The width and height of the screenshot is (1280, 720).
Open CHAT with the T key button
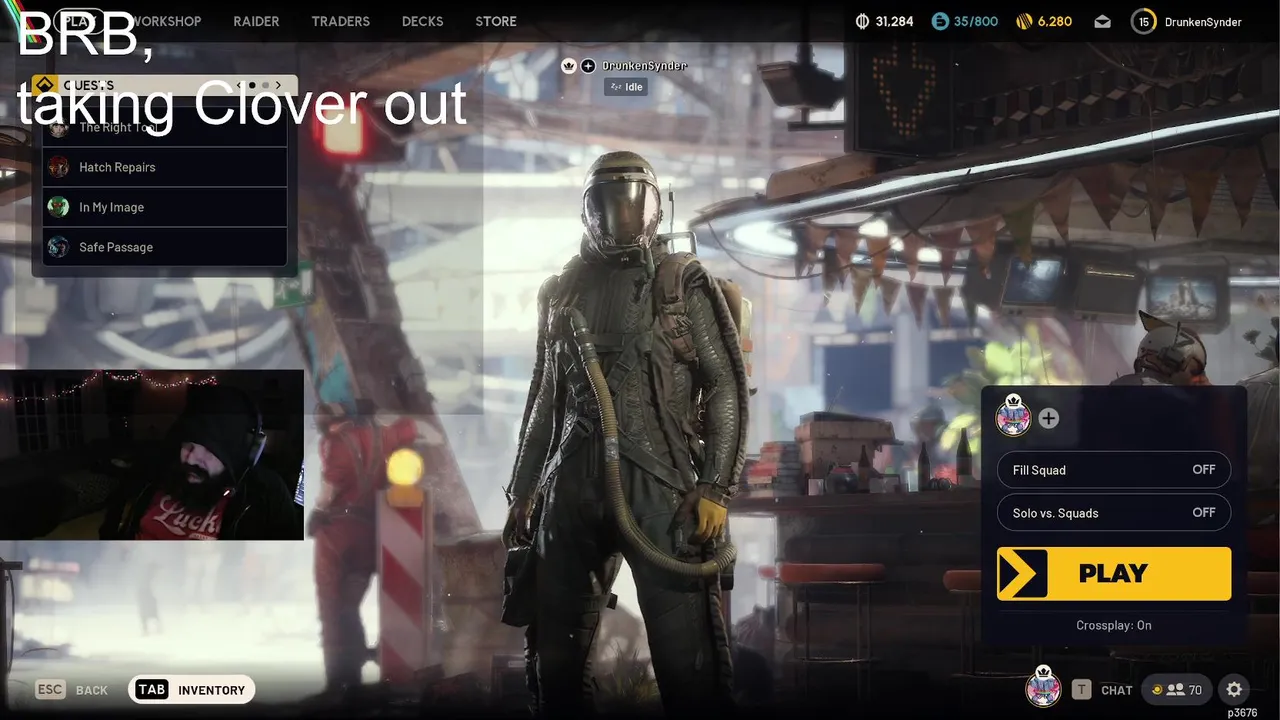coord(1103,690)
